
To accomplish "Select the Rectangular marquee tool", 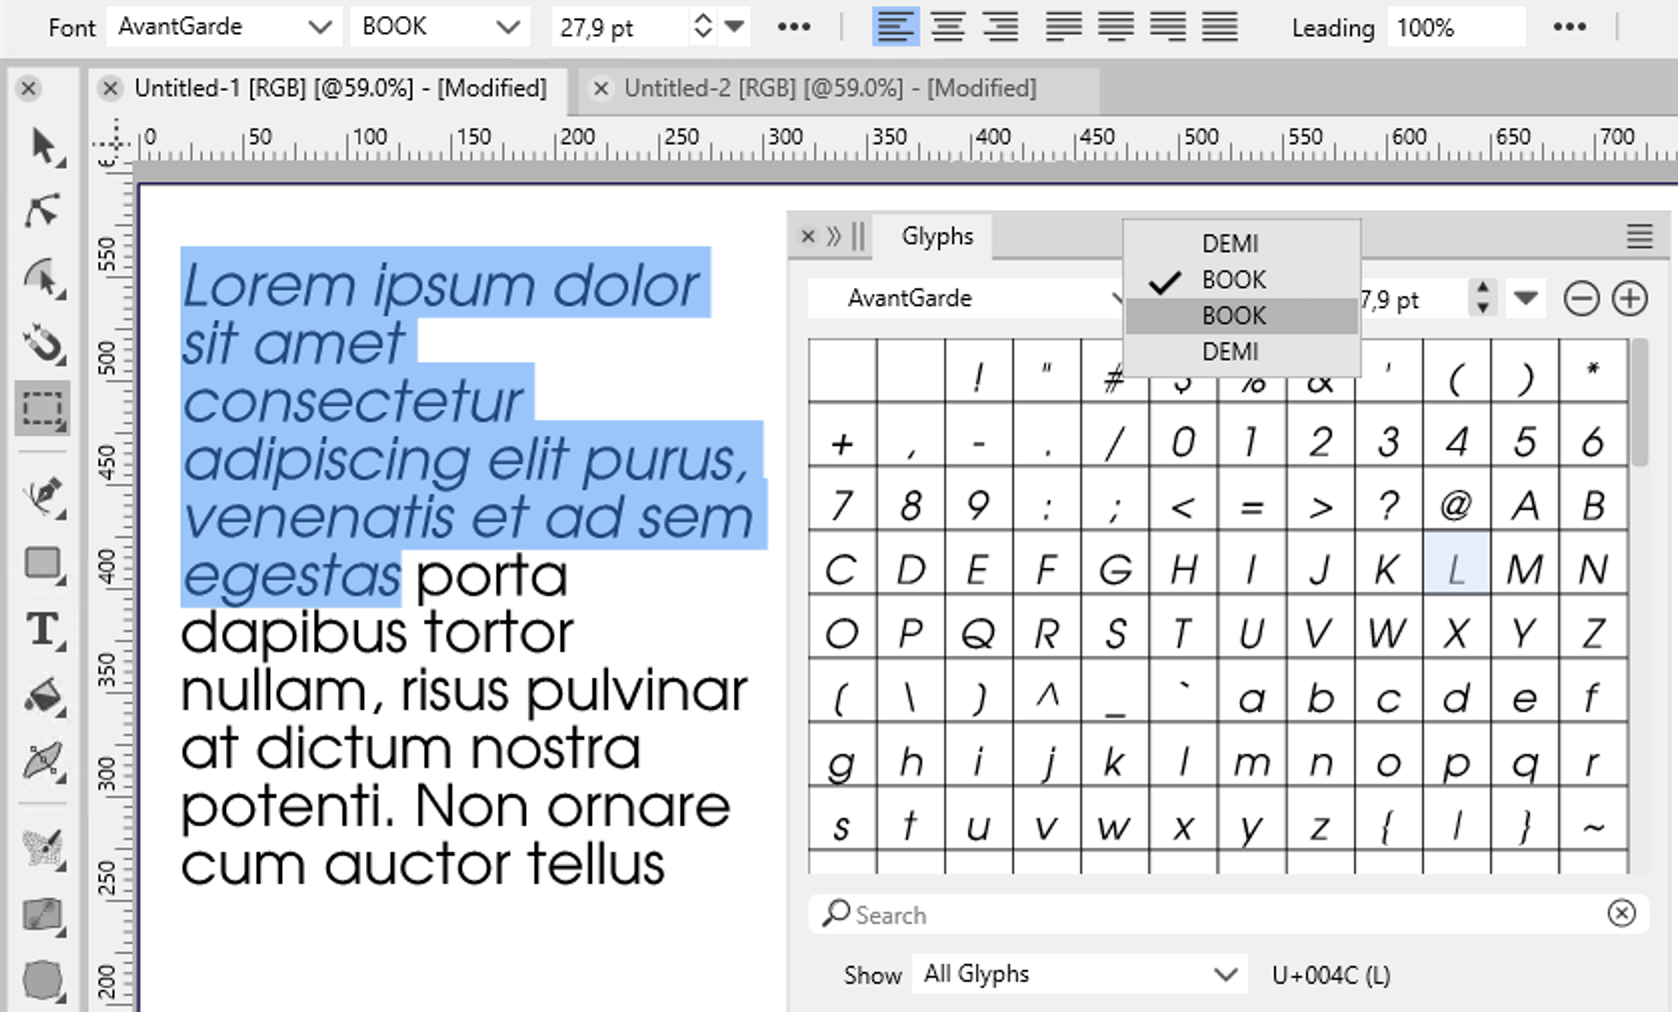I will click(42, 409).
